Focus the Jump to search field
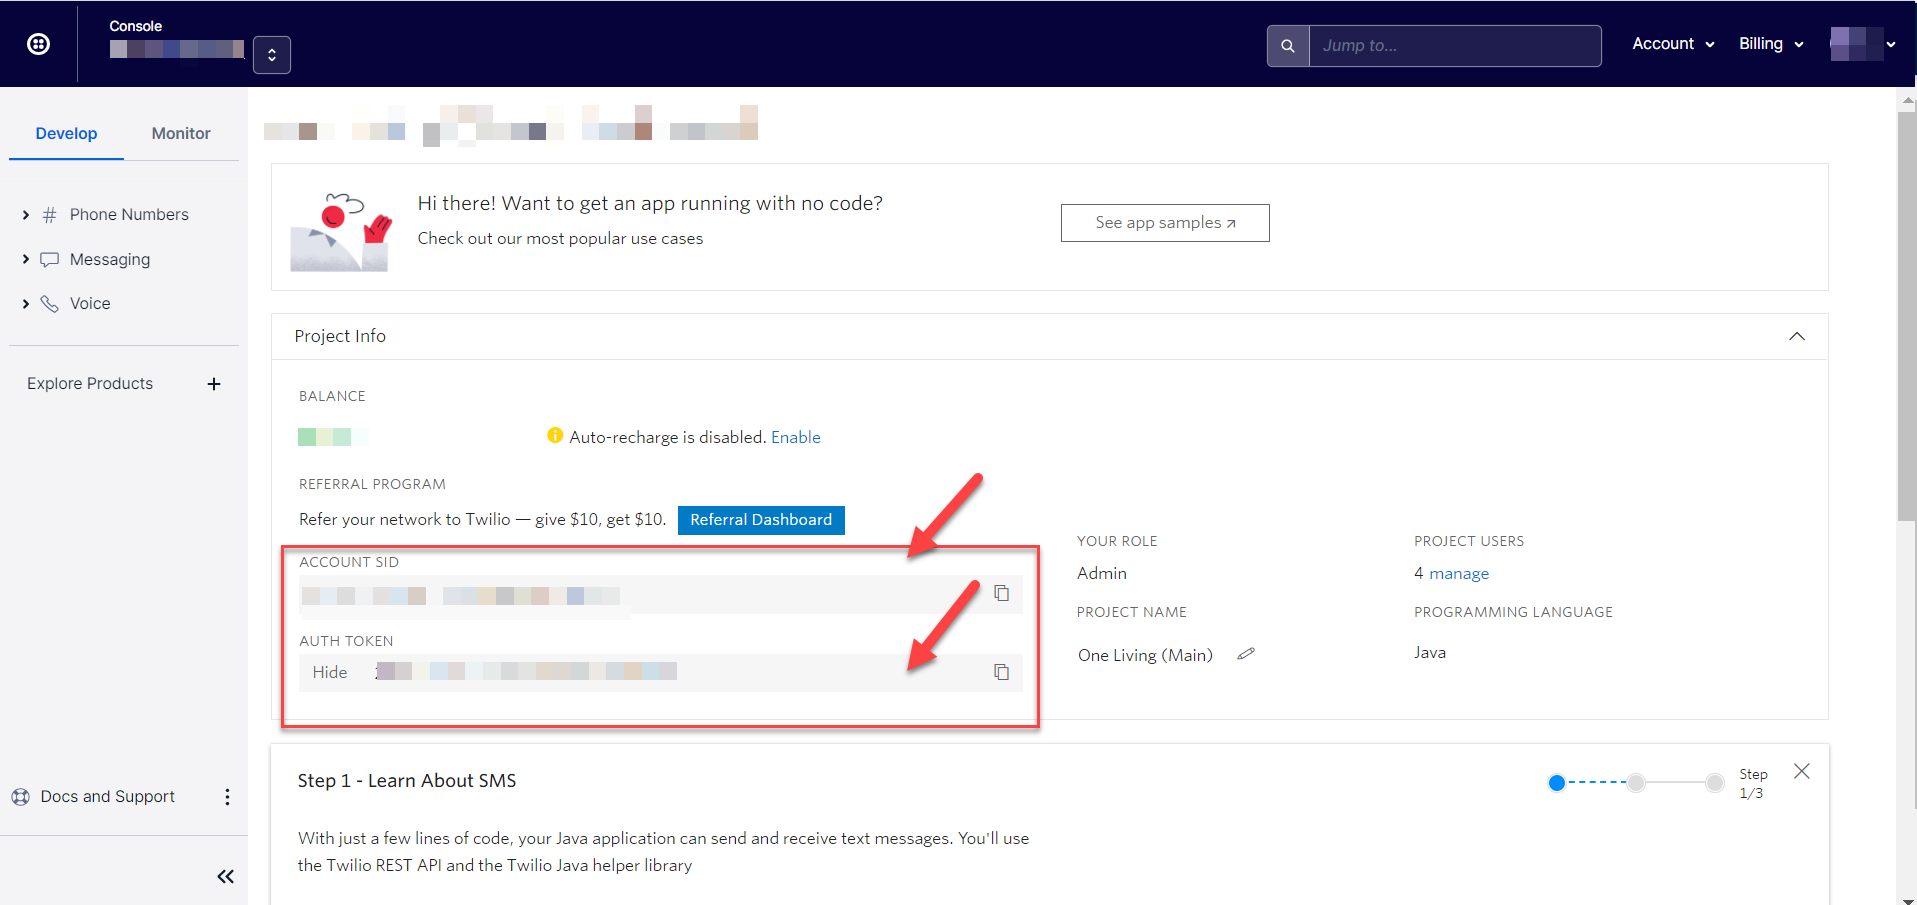This screenshot has height=905, width=1917. [x=1455, y=46]
